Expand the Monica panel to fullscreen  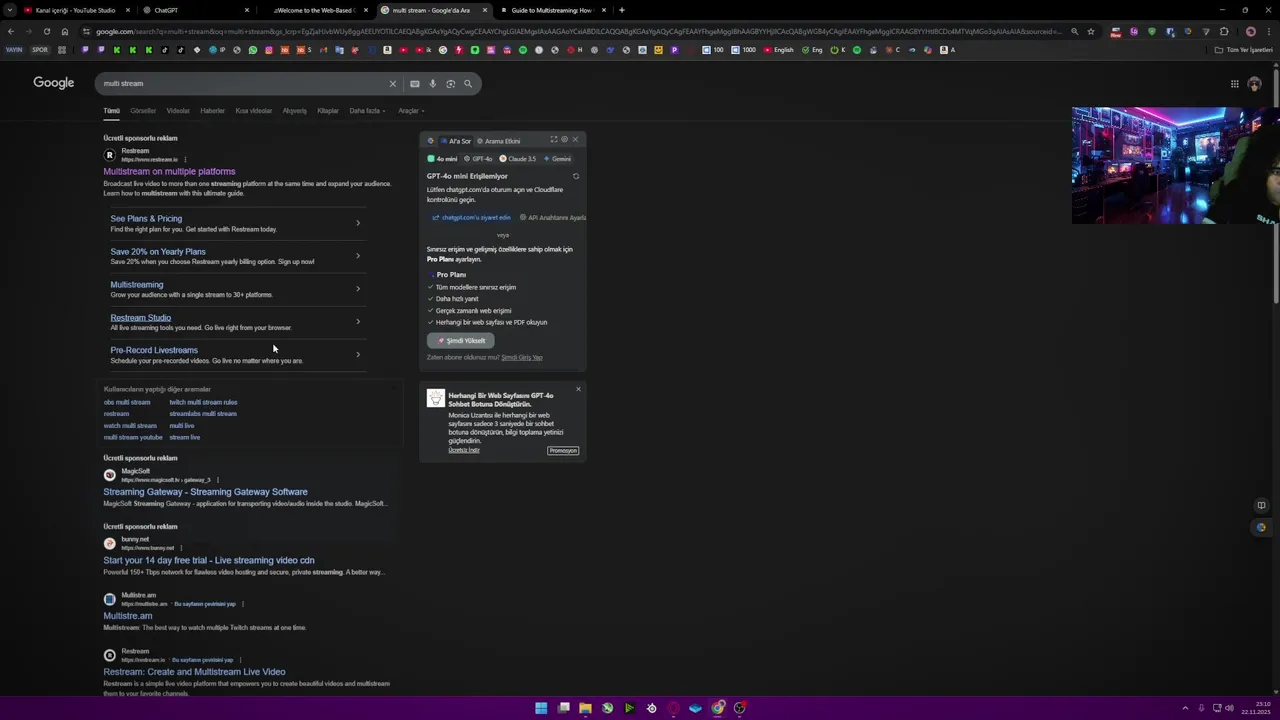[x=553, y=140]
